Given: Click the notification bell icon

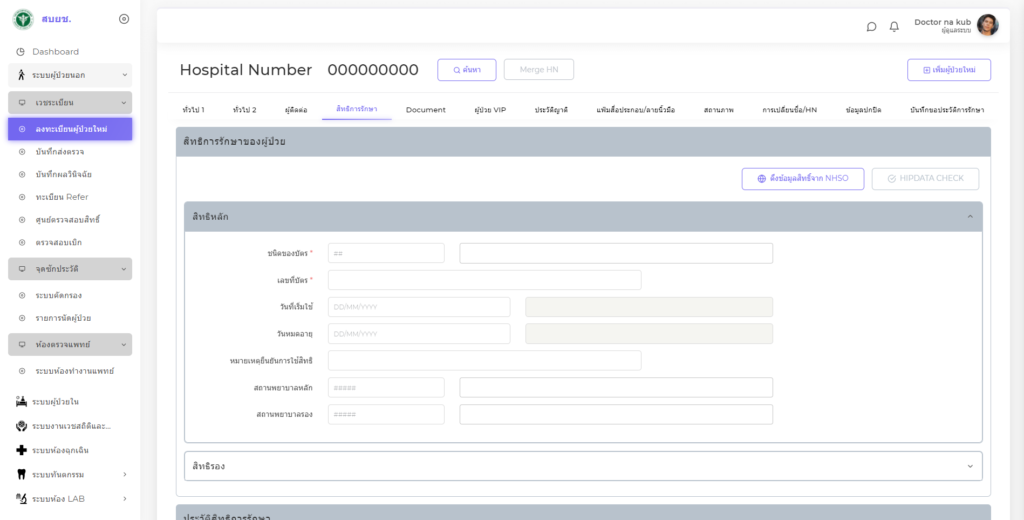Looking at the screenshot, I should 894,26.
